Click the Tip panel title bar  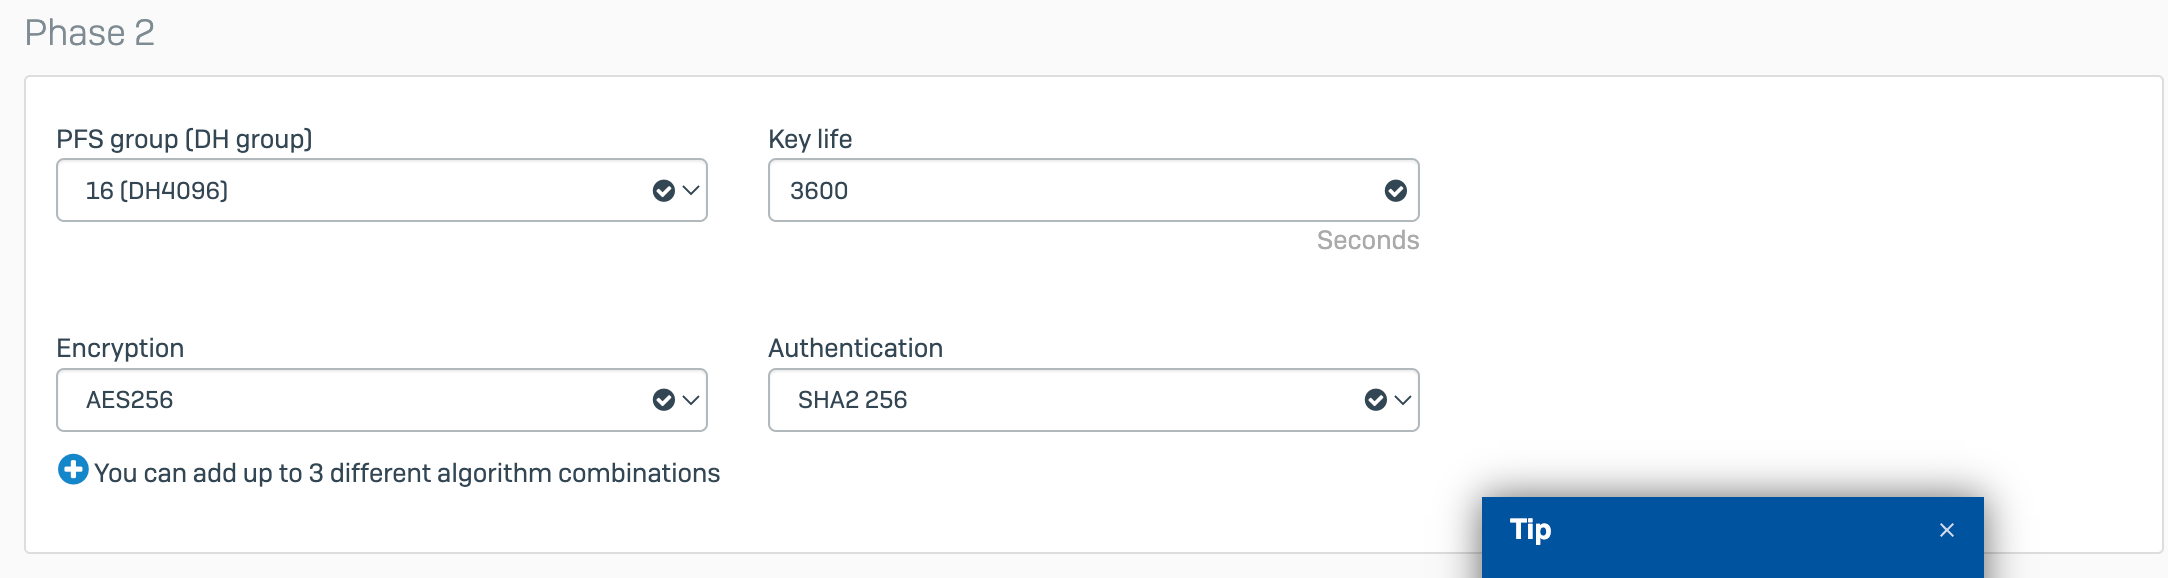point(1700,530)
